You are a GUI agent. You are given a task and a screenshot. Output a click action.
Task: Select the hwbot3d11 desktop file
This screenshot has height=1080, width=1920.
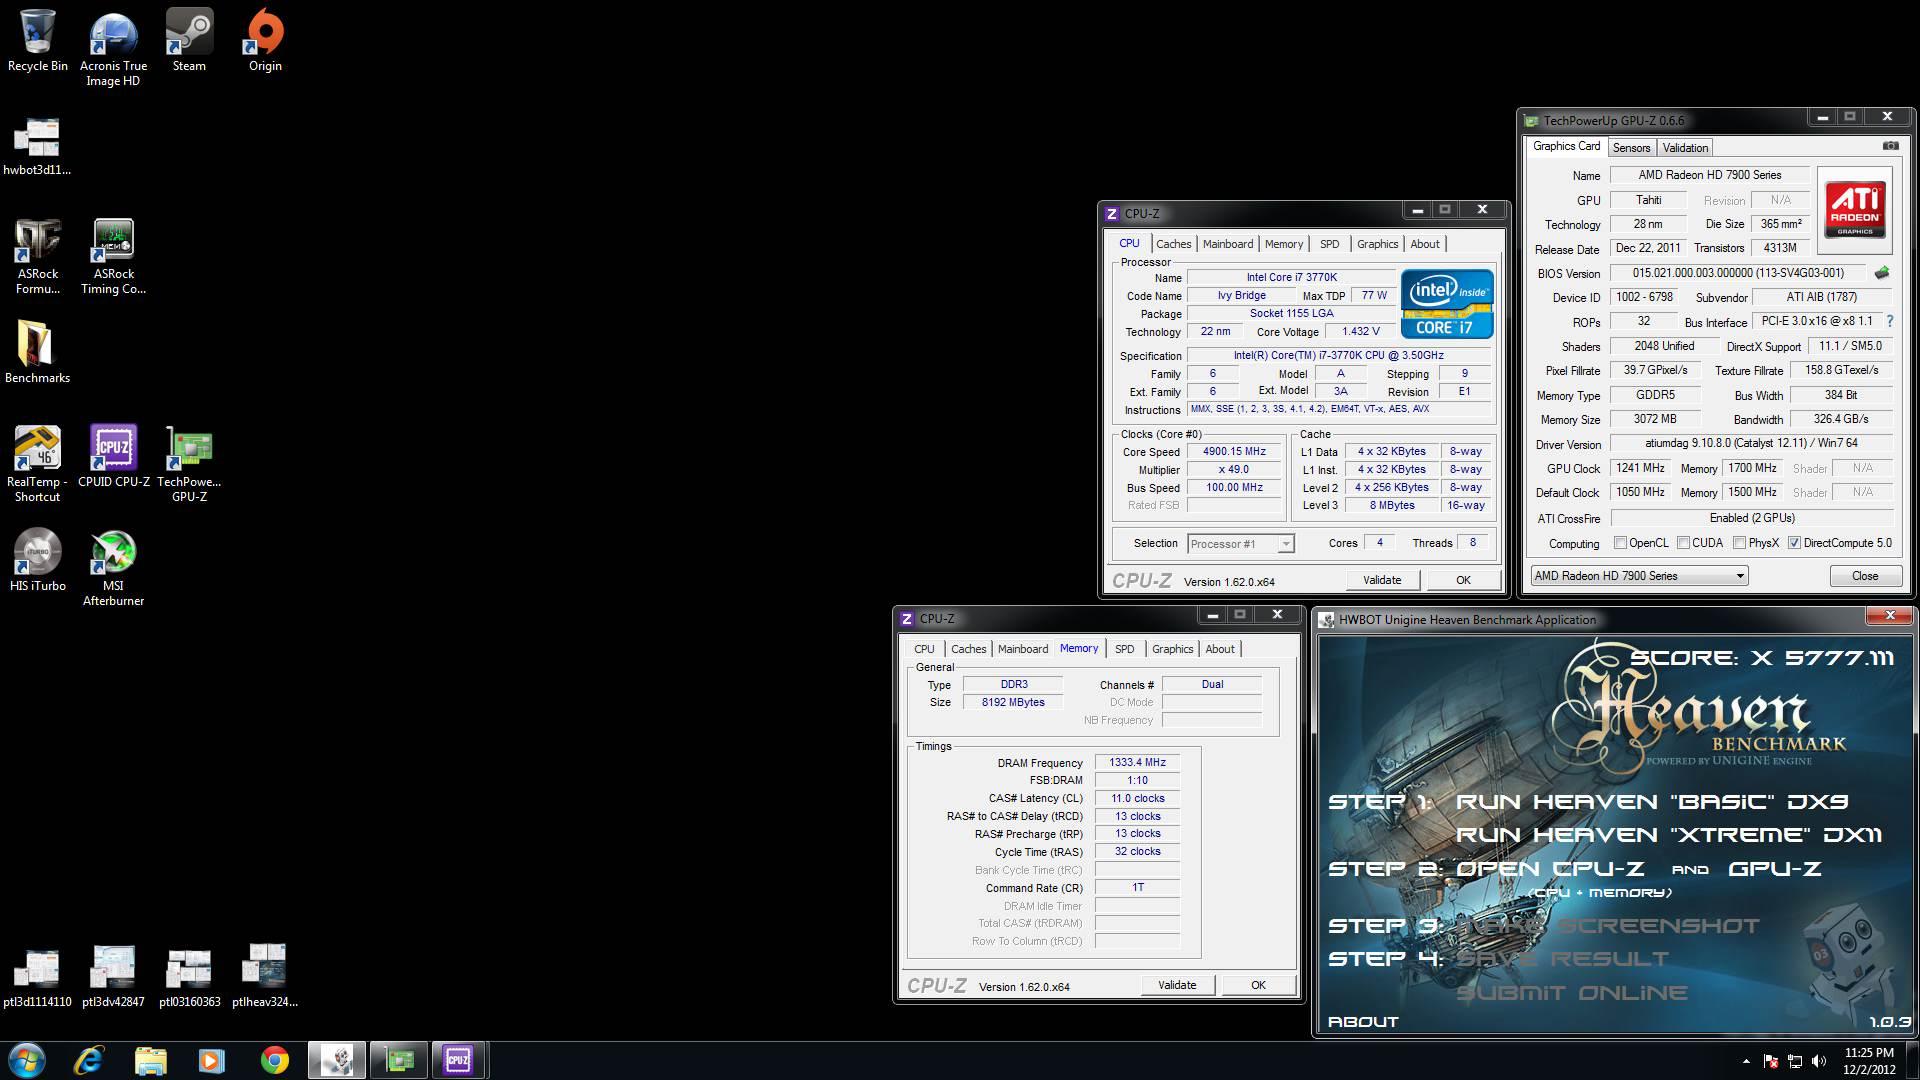point(37,146)
